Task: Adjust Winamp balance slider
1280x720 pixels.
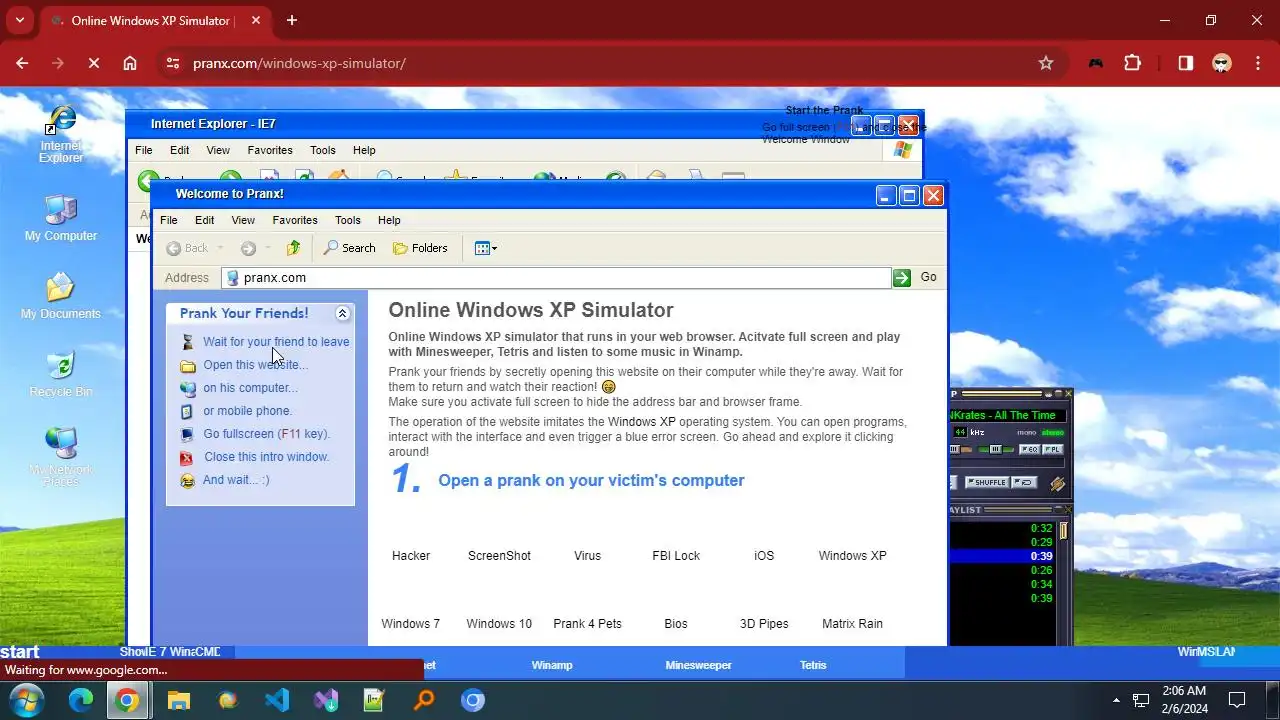Action: coord(996,449)
